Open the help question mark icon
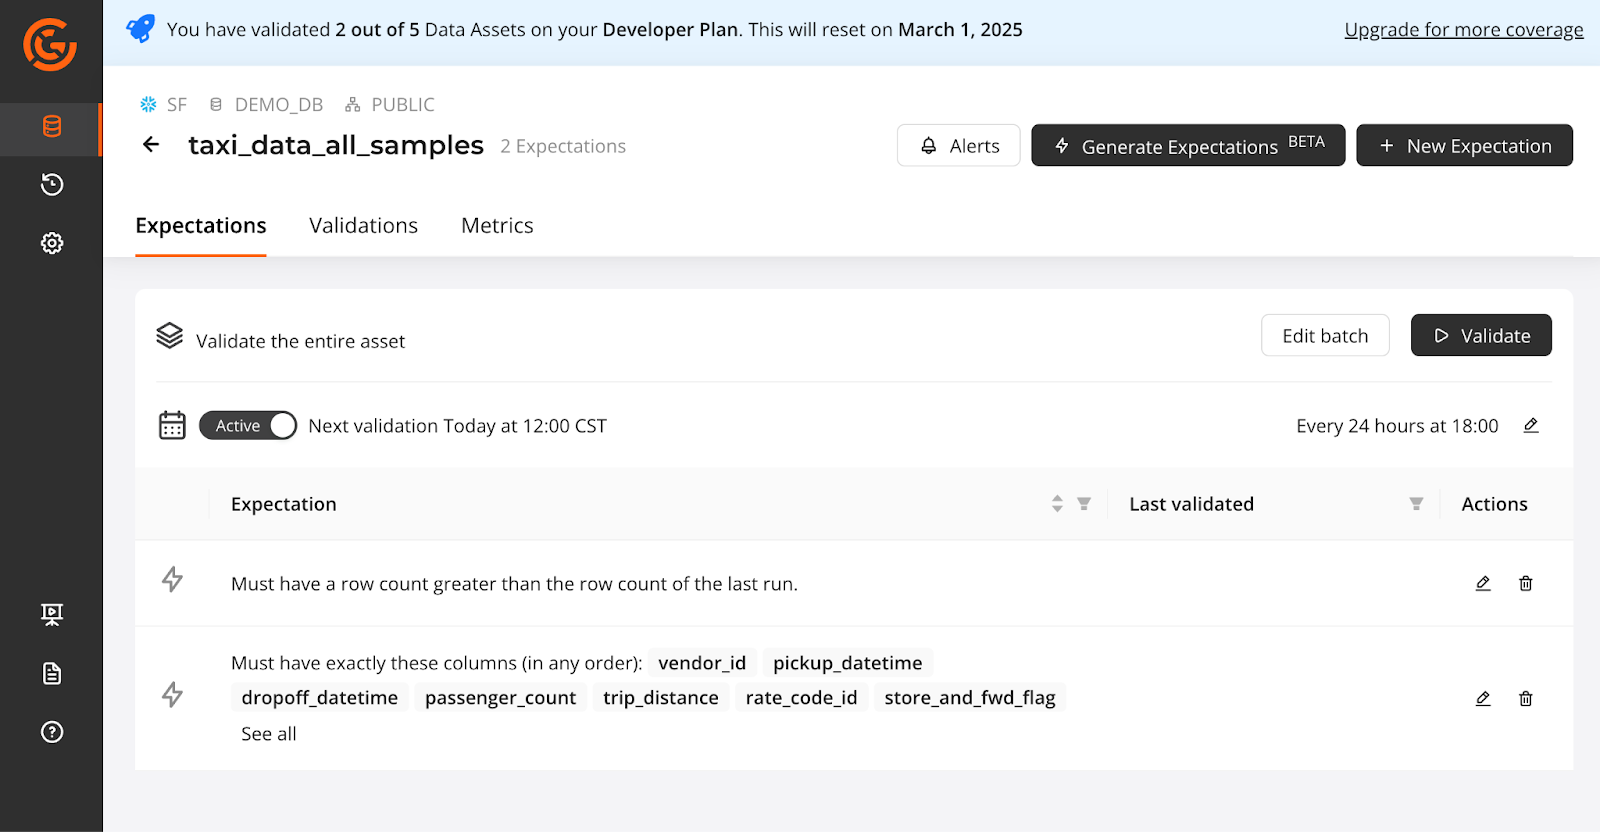Image resolution: width=1600 pixels, height=832 pixels. click(52, 732)
